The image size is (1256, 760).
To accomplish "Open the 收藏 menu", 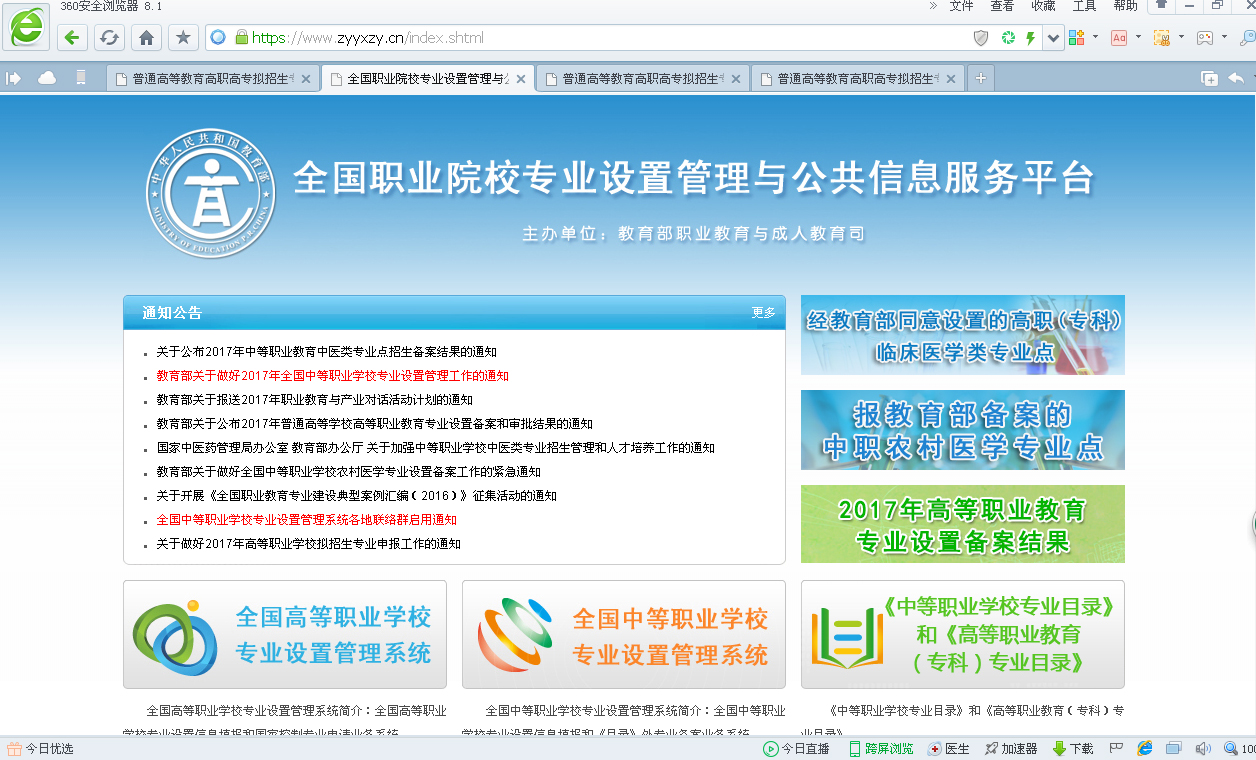I will tap(1043, 6).
